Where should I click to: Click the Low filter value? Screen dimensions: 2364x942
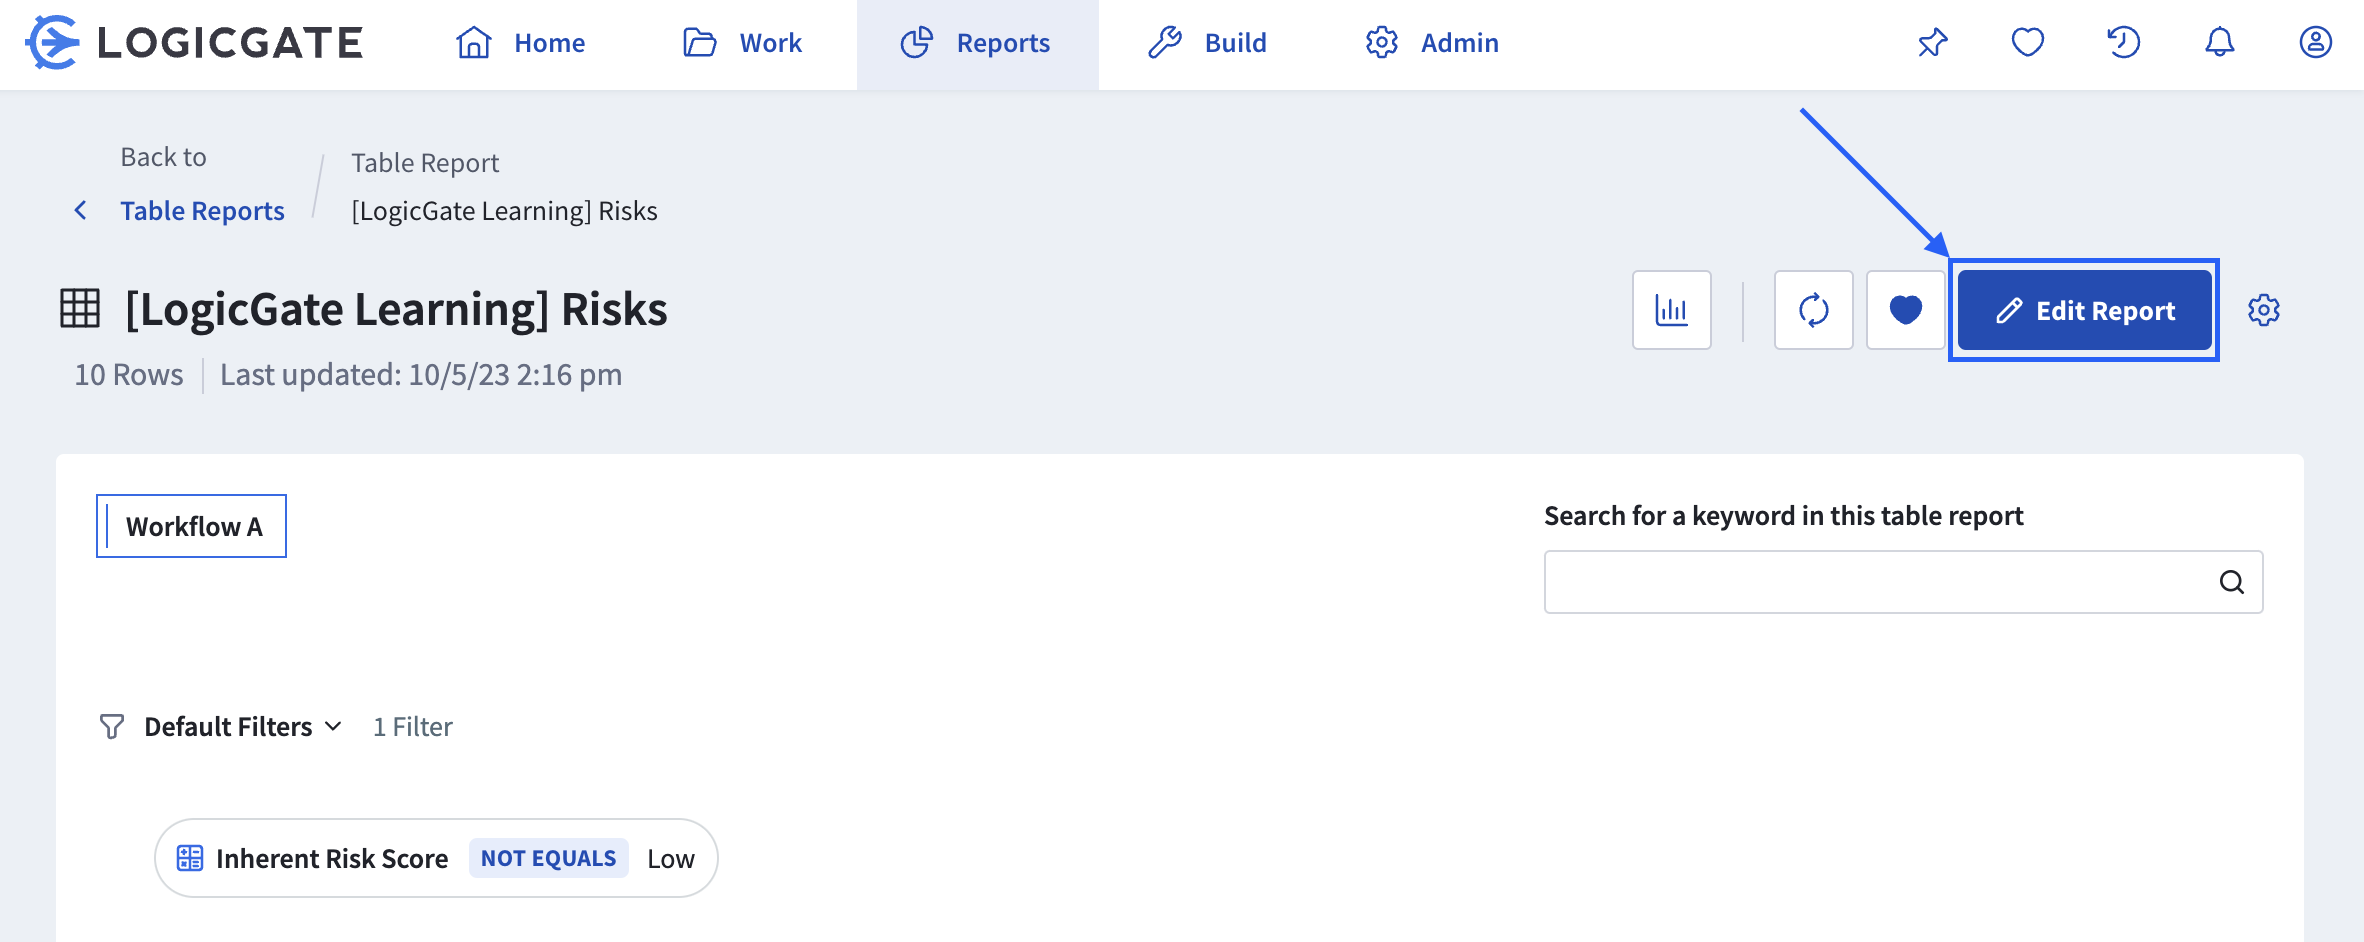[x=671, y=859]
